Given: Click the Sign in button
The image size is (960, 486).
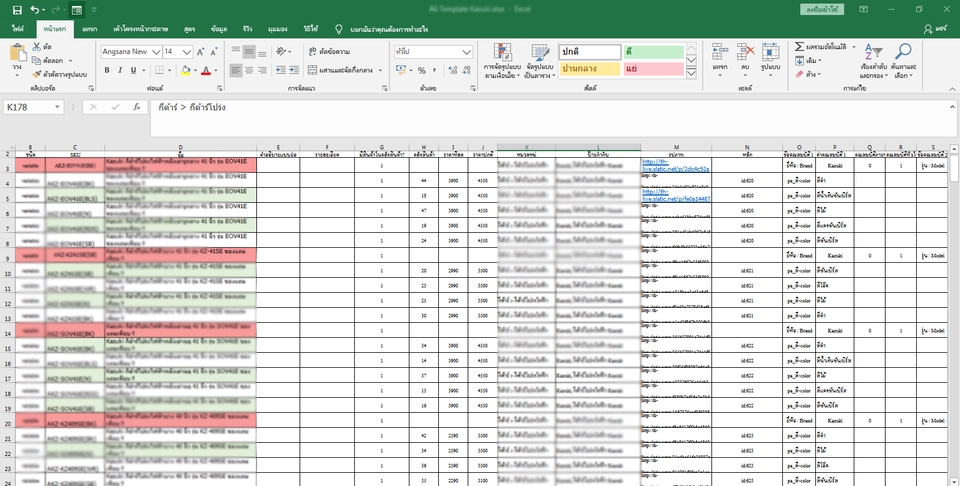Looking at the screenshot, I should tap(820, 9).
